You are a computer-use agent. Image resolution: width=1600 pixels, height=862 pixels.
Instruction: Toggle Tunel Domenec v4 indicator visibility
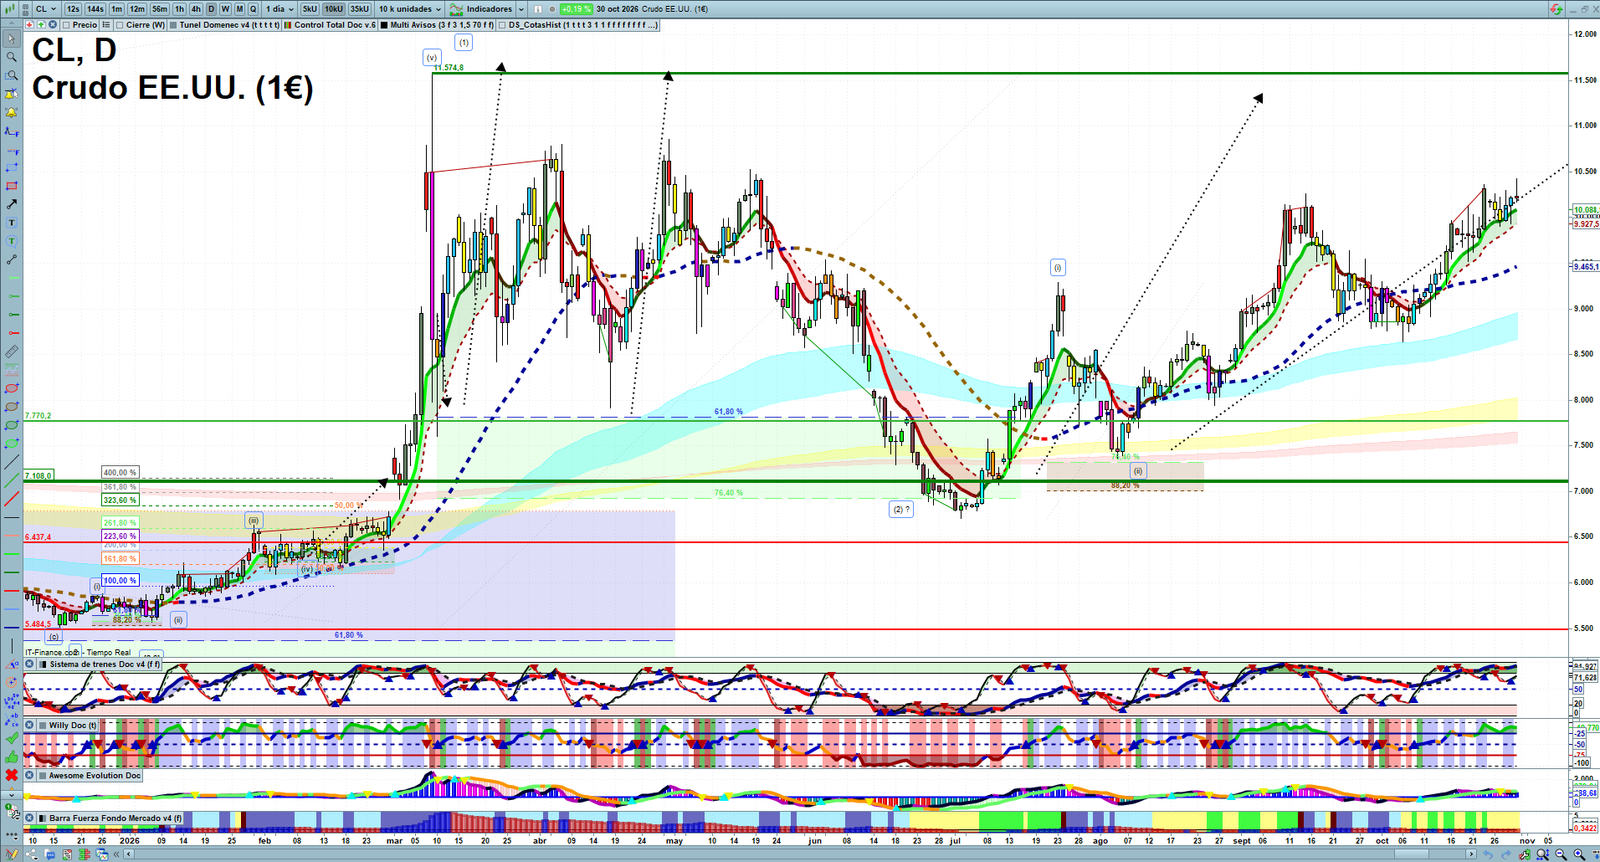click(x=173, y=25)
